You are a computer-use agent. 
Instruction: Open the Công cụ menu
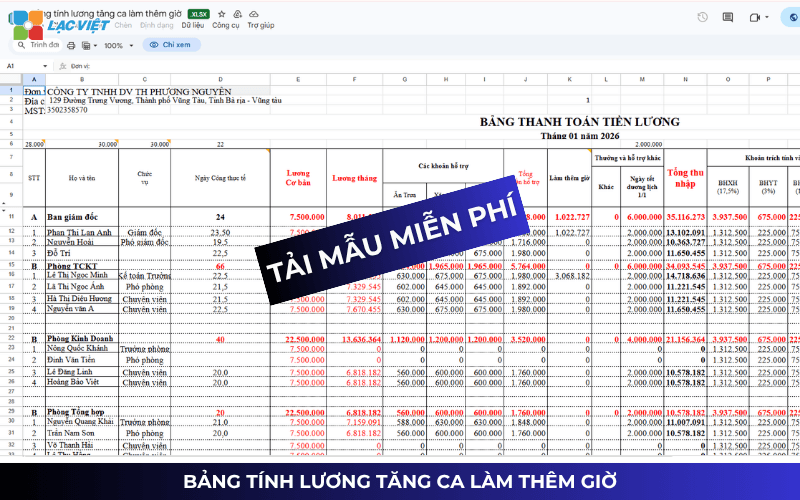point(226,25)
